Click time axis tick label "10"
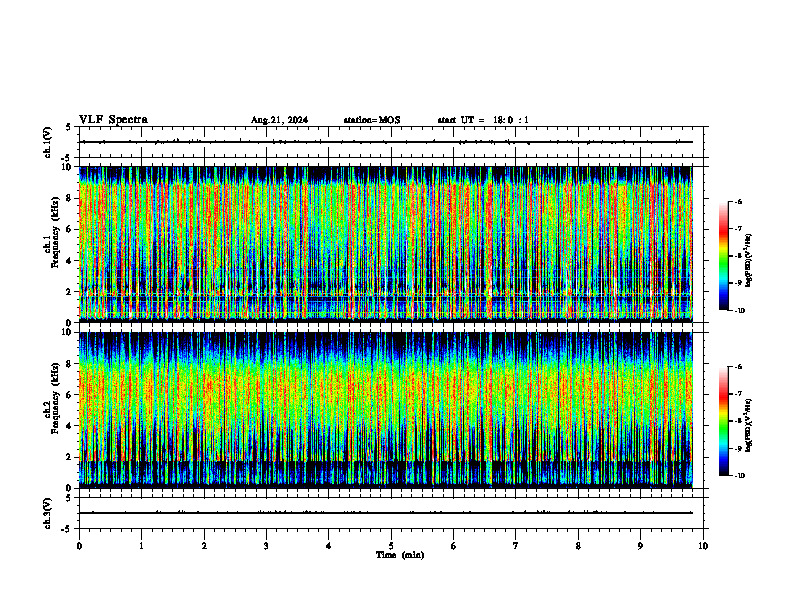The image size is (792, 612). pos(703,546)
